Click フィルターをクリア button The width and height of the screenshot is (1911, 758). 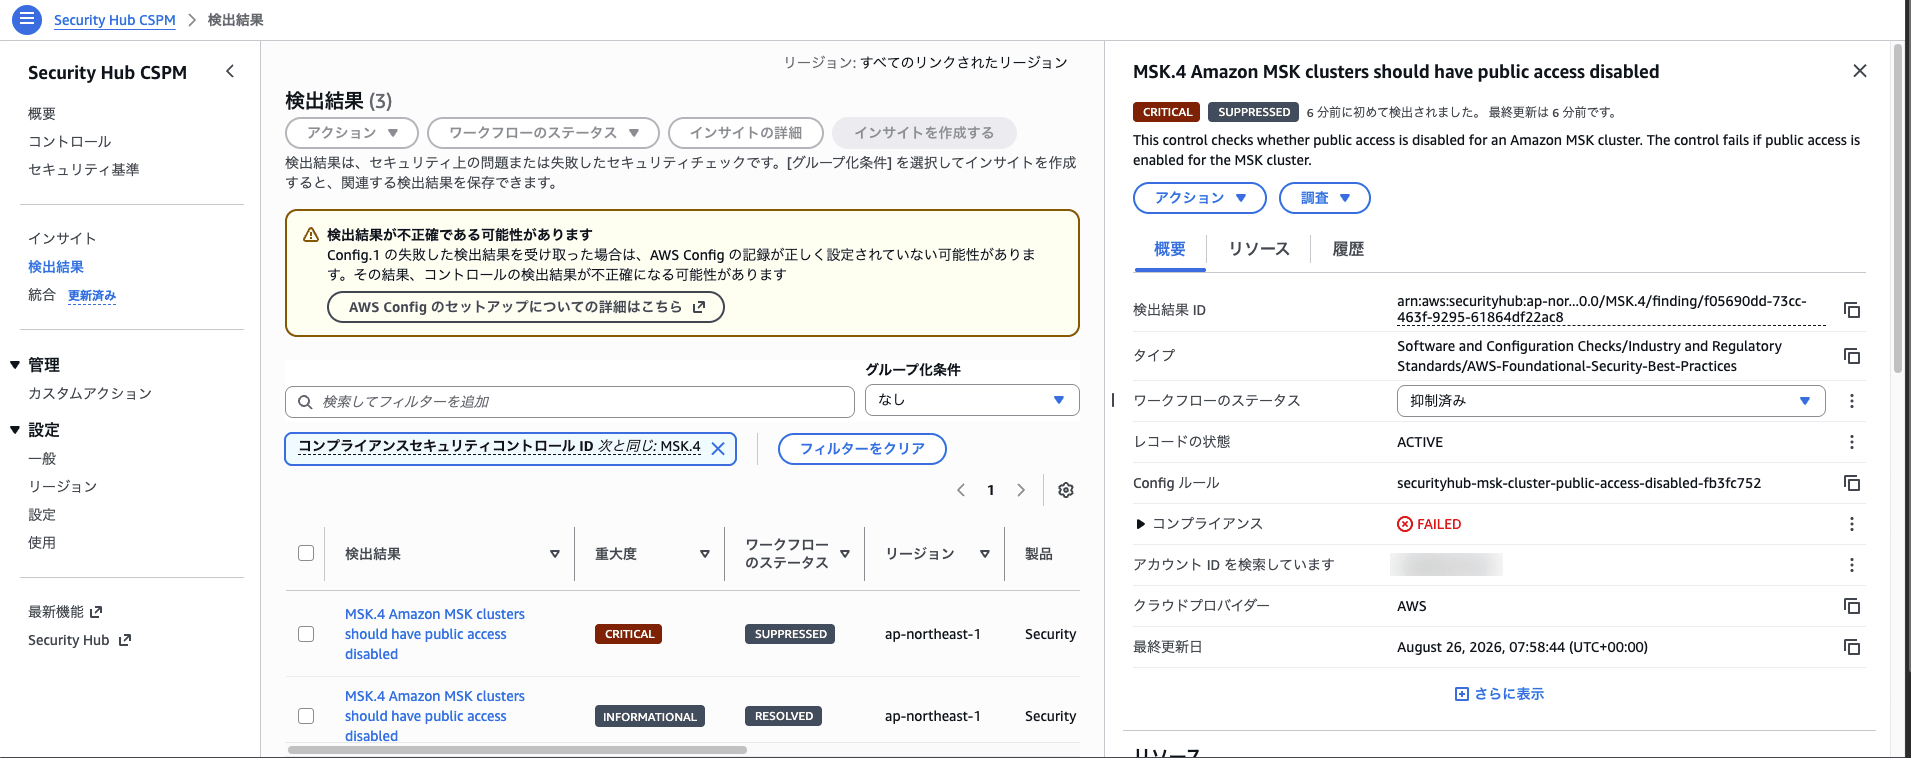pos(862,449)
